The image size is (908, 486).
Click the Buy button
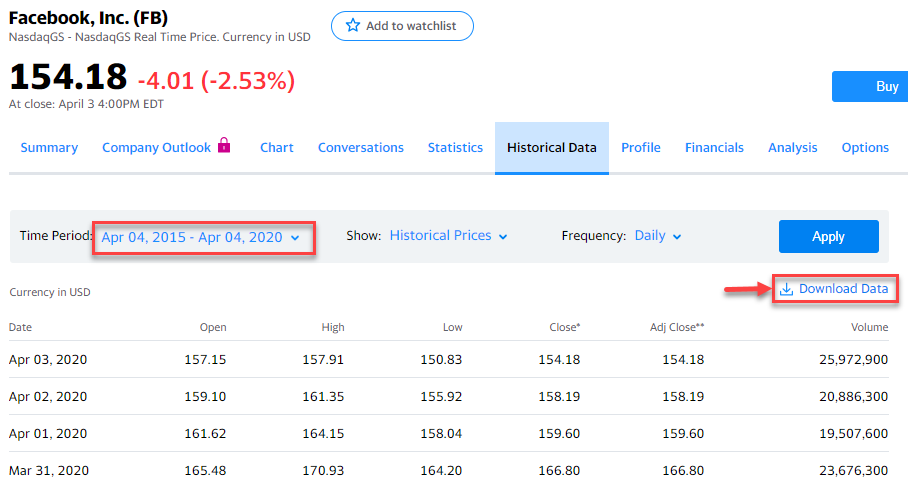click(870, 87)
